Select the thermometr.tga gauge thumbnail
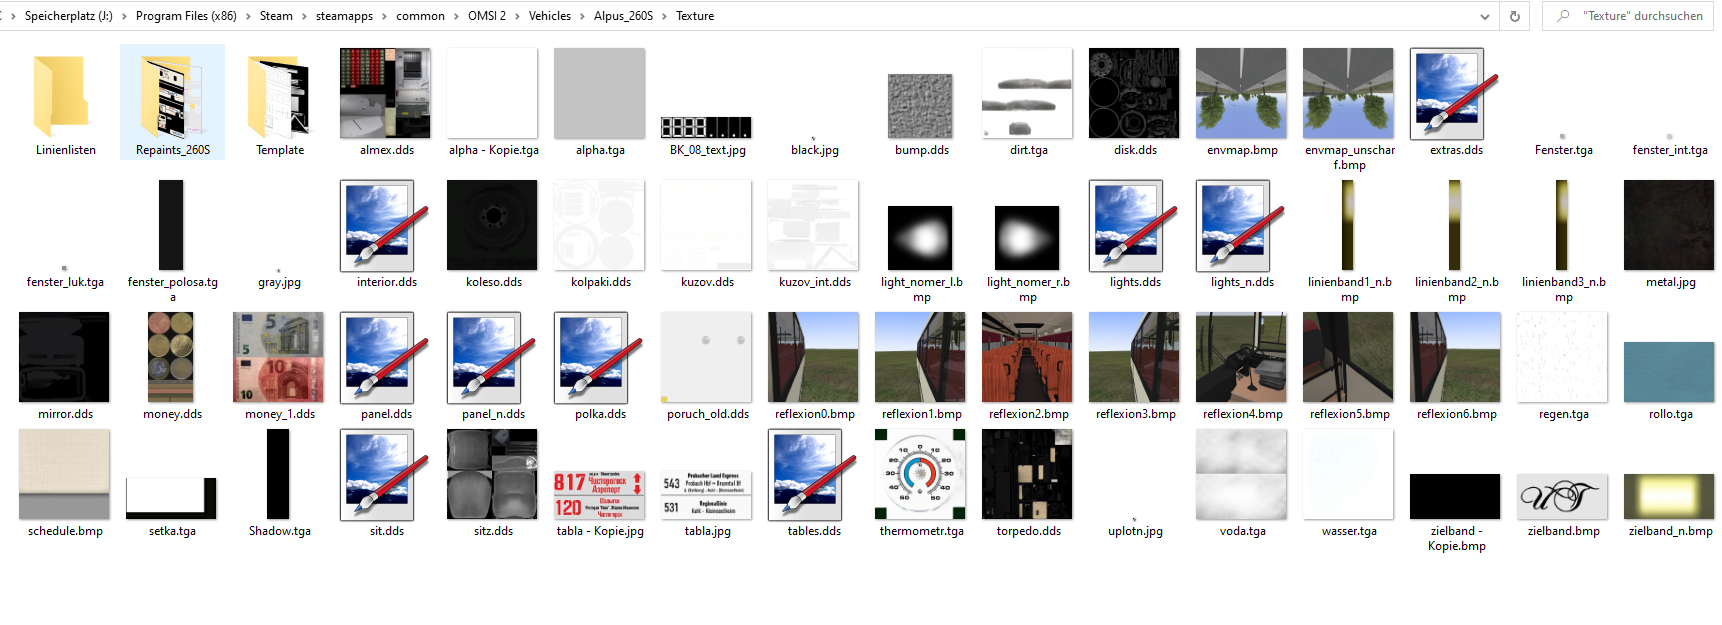Screen dimensions: 1722x625 click(920, 475)
